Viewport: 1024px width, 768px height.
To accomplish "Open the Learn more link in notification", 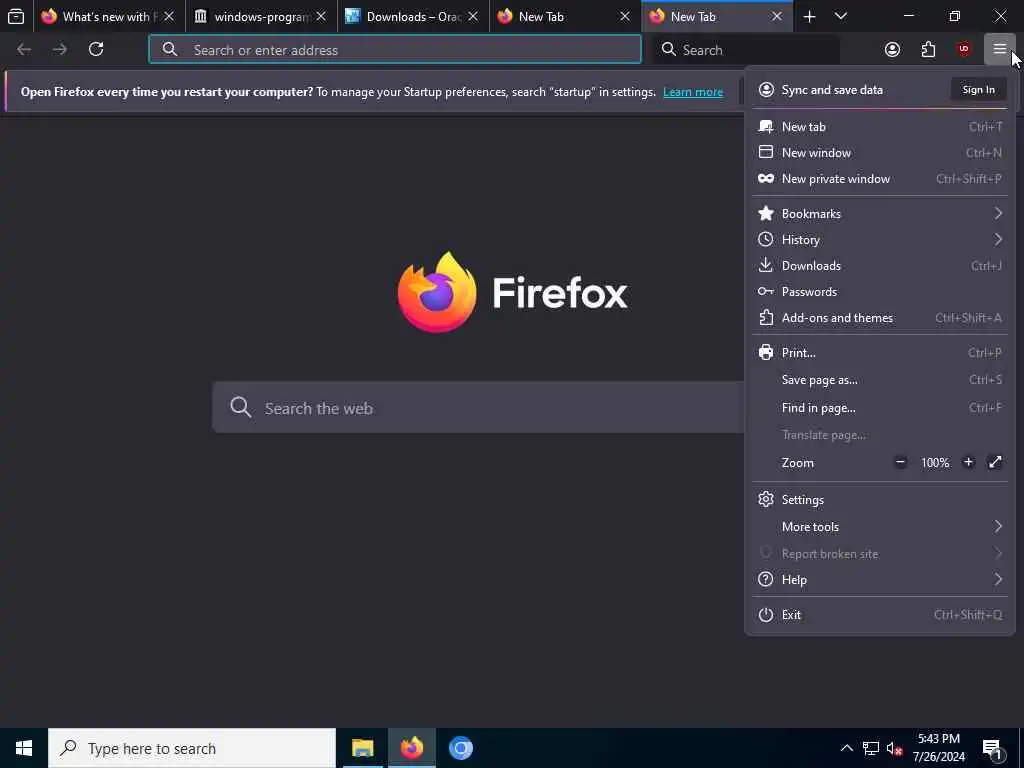I will click(x=693, y=92).
